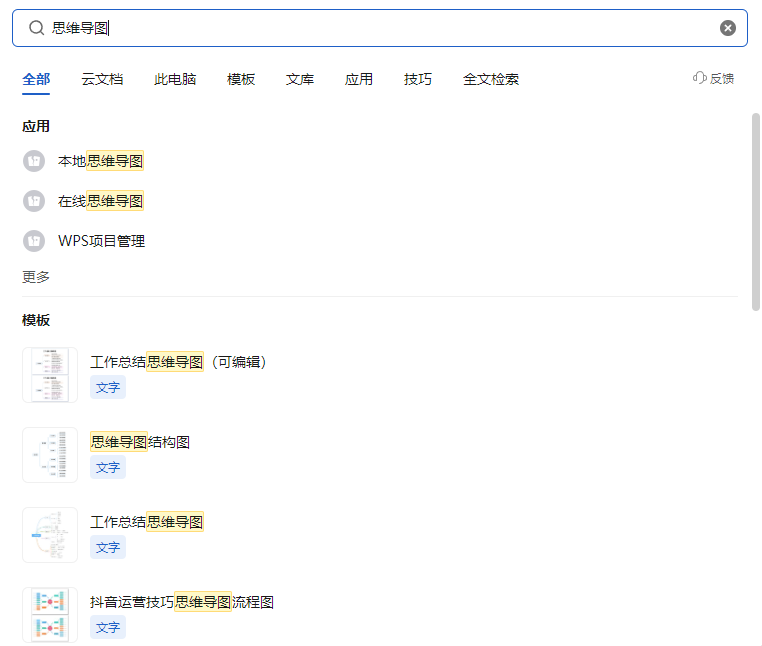The image size is (762, 646).
Task: Open WPS项目管理 application
Action: point(102,241)
